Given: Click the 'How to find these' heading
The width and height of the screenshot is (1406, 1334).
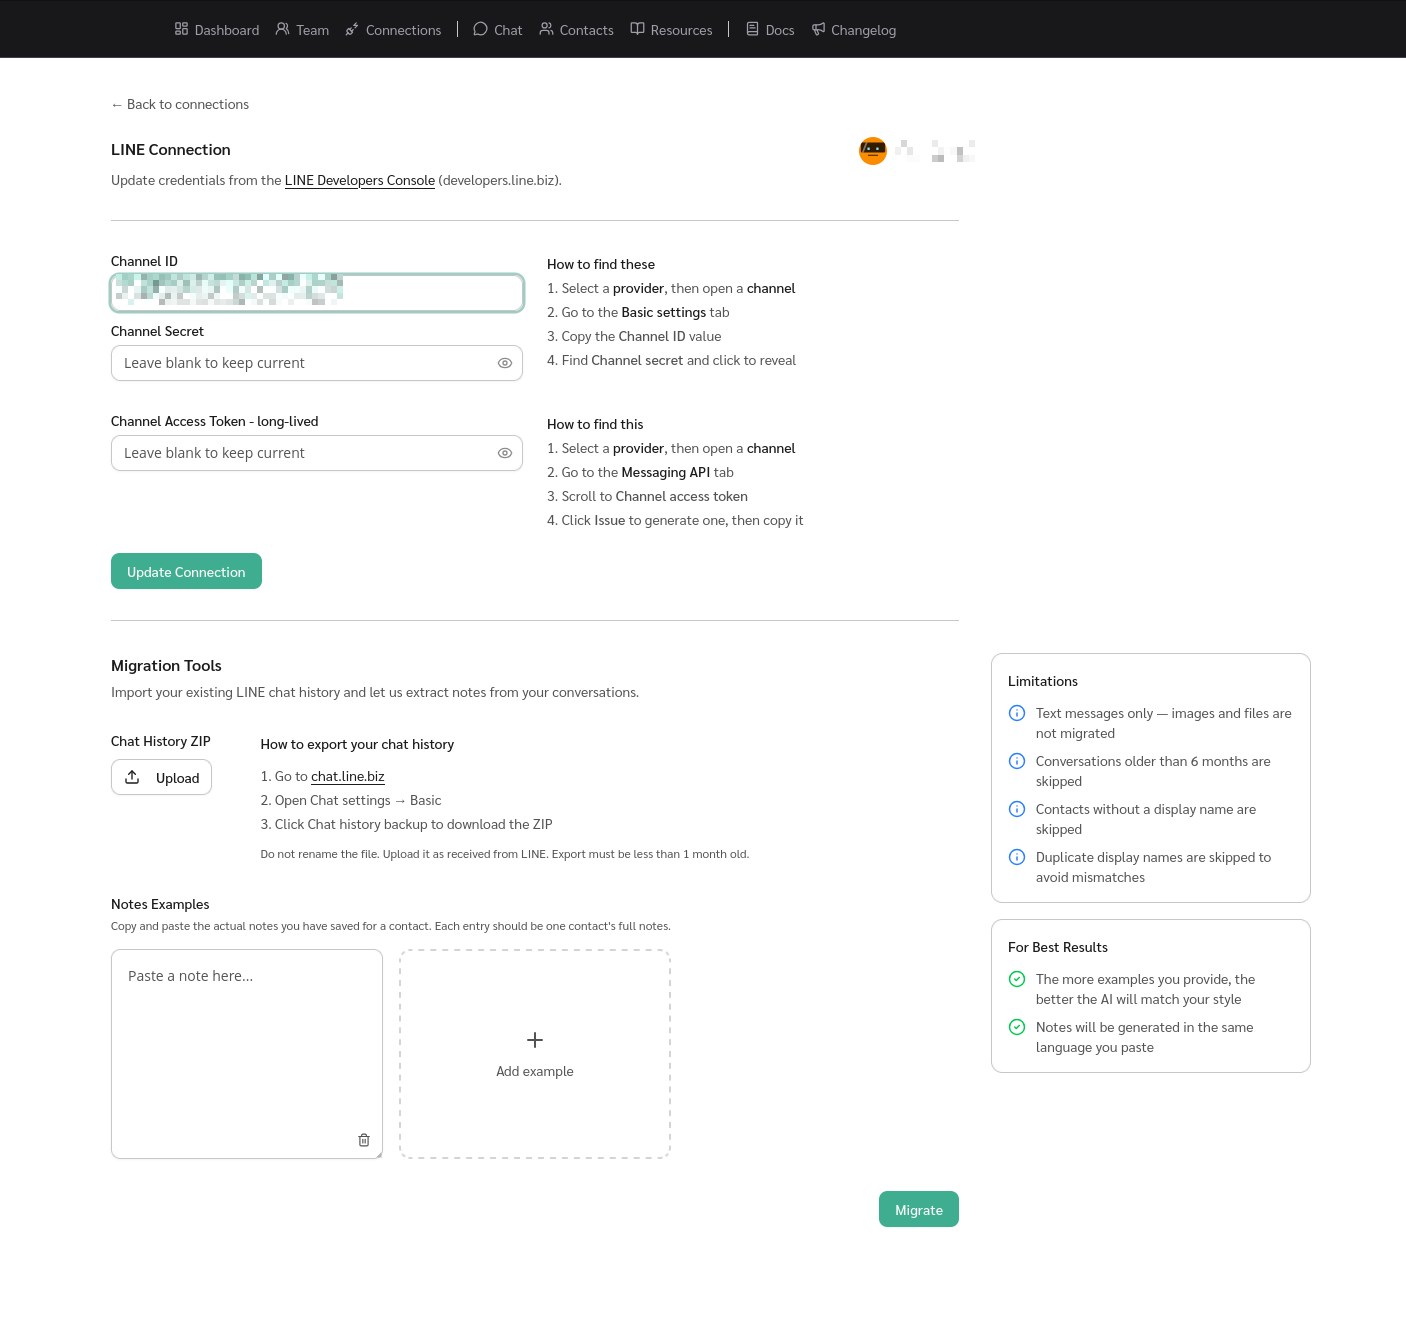Looking at the screenshot, I should click(x=601, y=264).
